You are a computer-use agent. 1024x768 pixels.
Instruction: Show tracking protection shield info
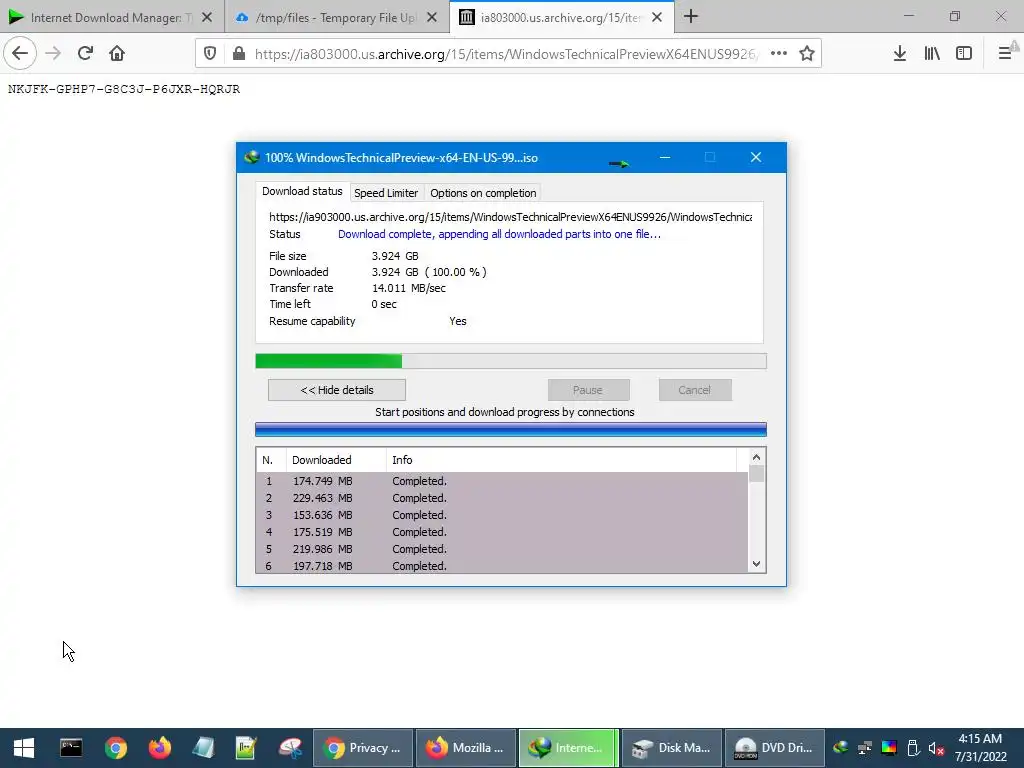(210, 54)
